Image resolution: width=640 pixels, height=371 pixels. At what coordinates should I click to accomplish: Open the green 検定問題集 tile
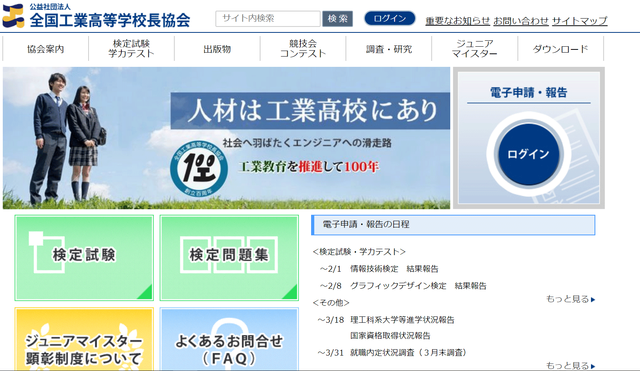tap(229, 258)
